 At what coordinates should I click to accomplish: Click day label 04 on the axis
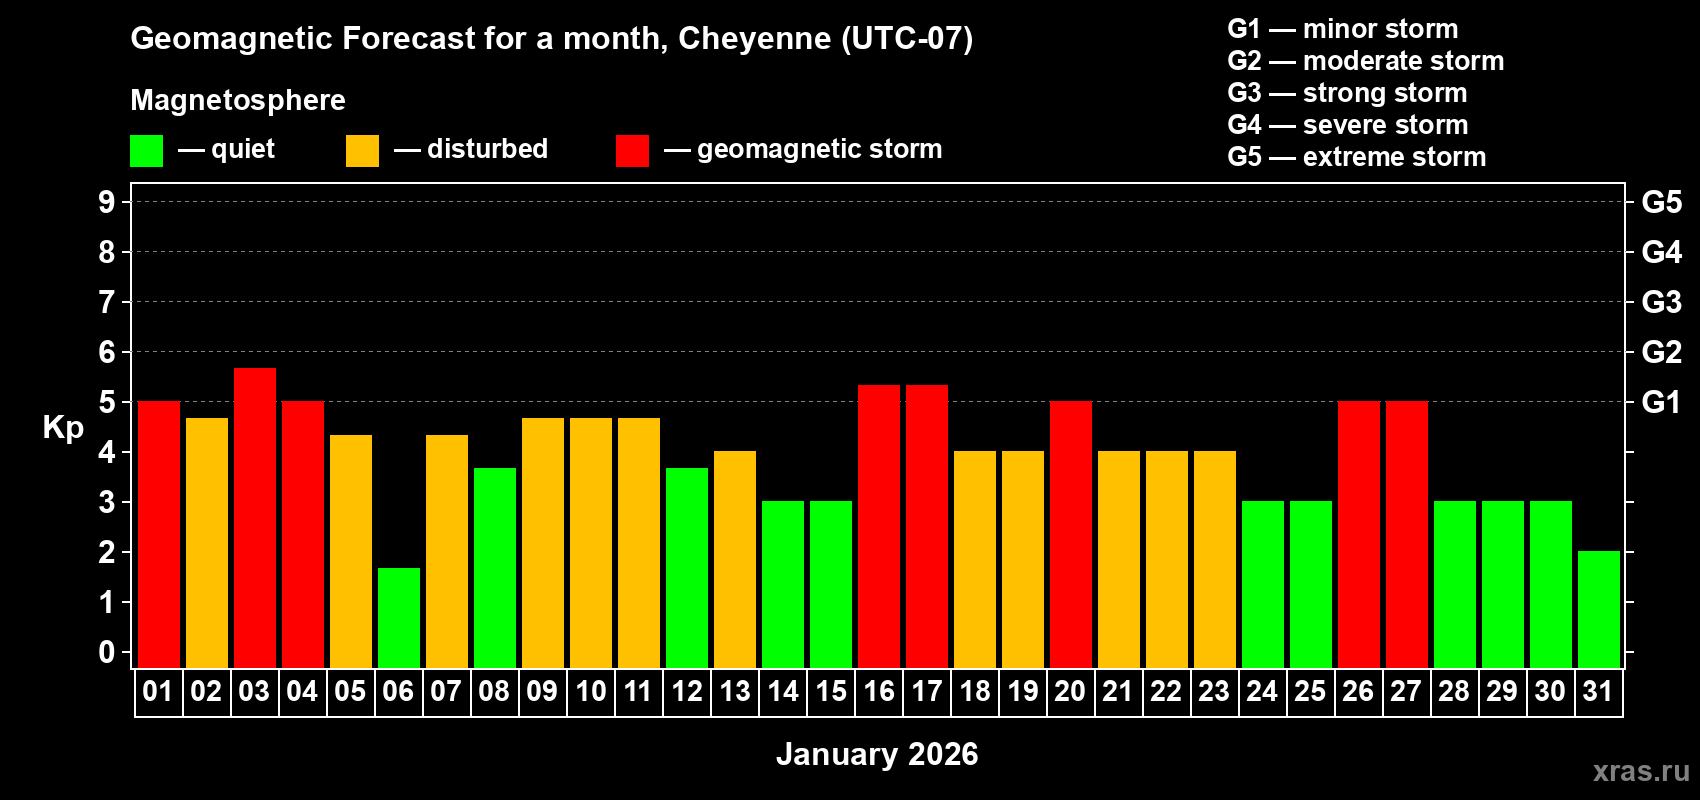[302, 691]
